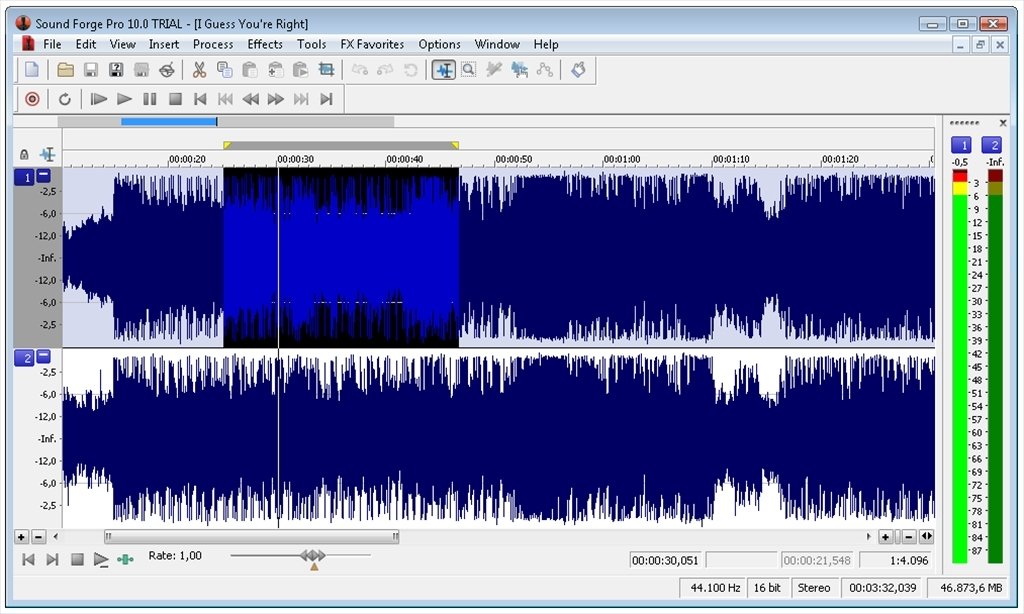The image size is (1024, 614).
Task: Select the Envelope tool
Action: pos(545,69)
